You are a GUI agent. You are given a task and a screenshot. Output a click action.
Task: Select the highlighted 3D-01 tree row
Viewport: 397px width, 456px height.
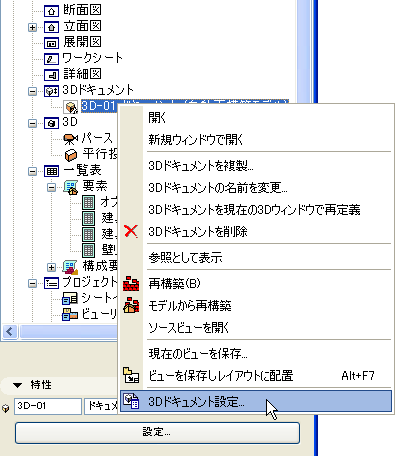(99, 106)
